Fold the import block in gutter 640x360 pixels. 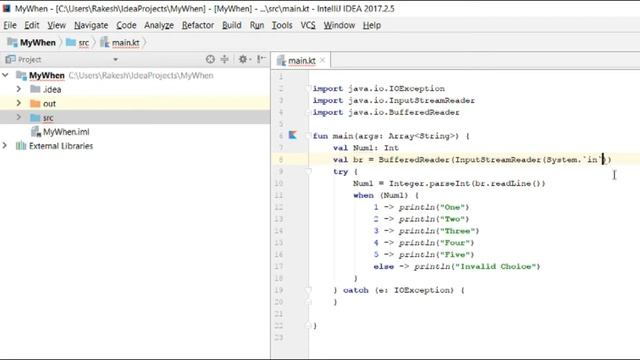309,89
